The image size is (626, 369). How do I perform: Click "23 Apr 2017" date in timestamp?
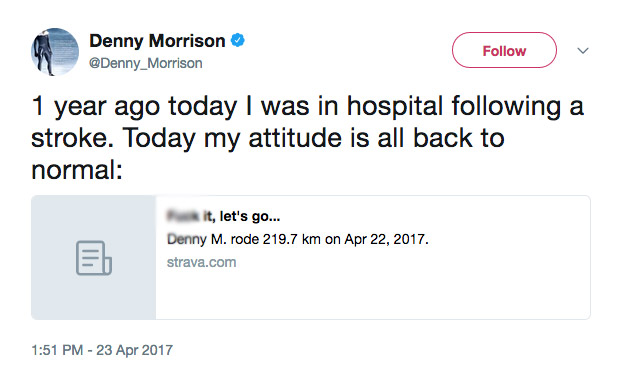[x=135, y=350]
